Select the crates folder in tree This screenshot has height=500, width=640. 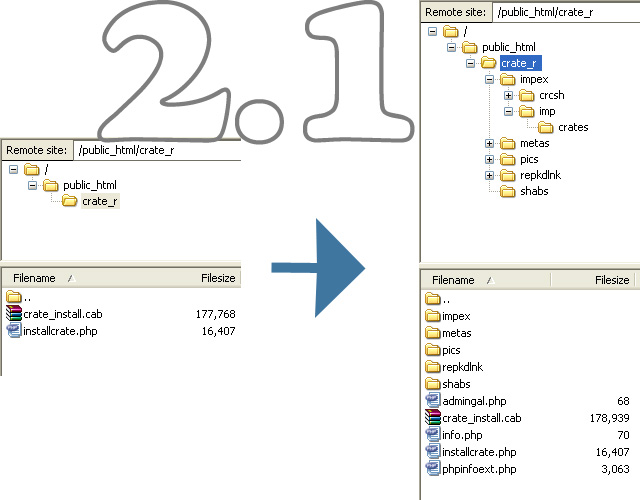(x=572, y=127)
